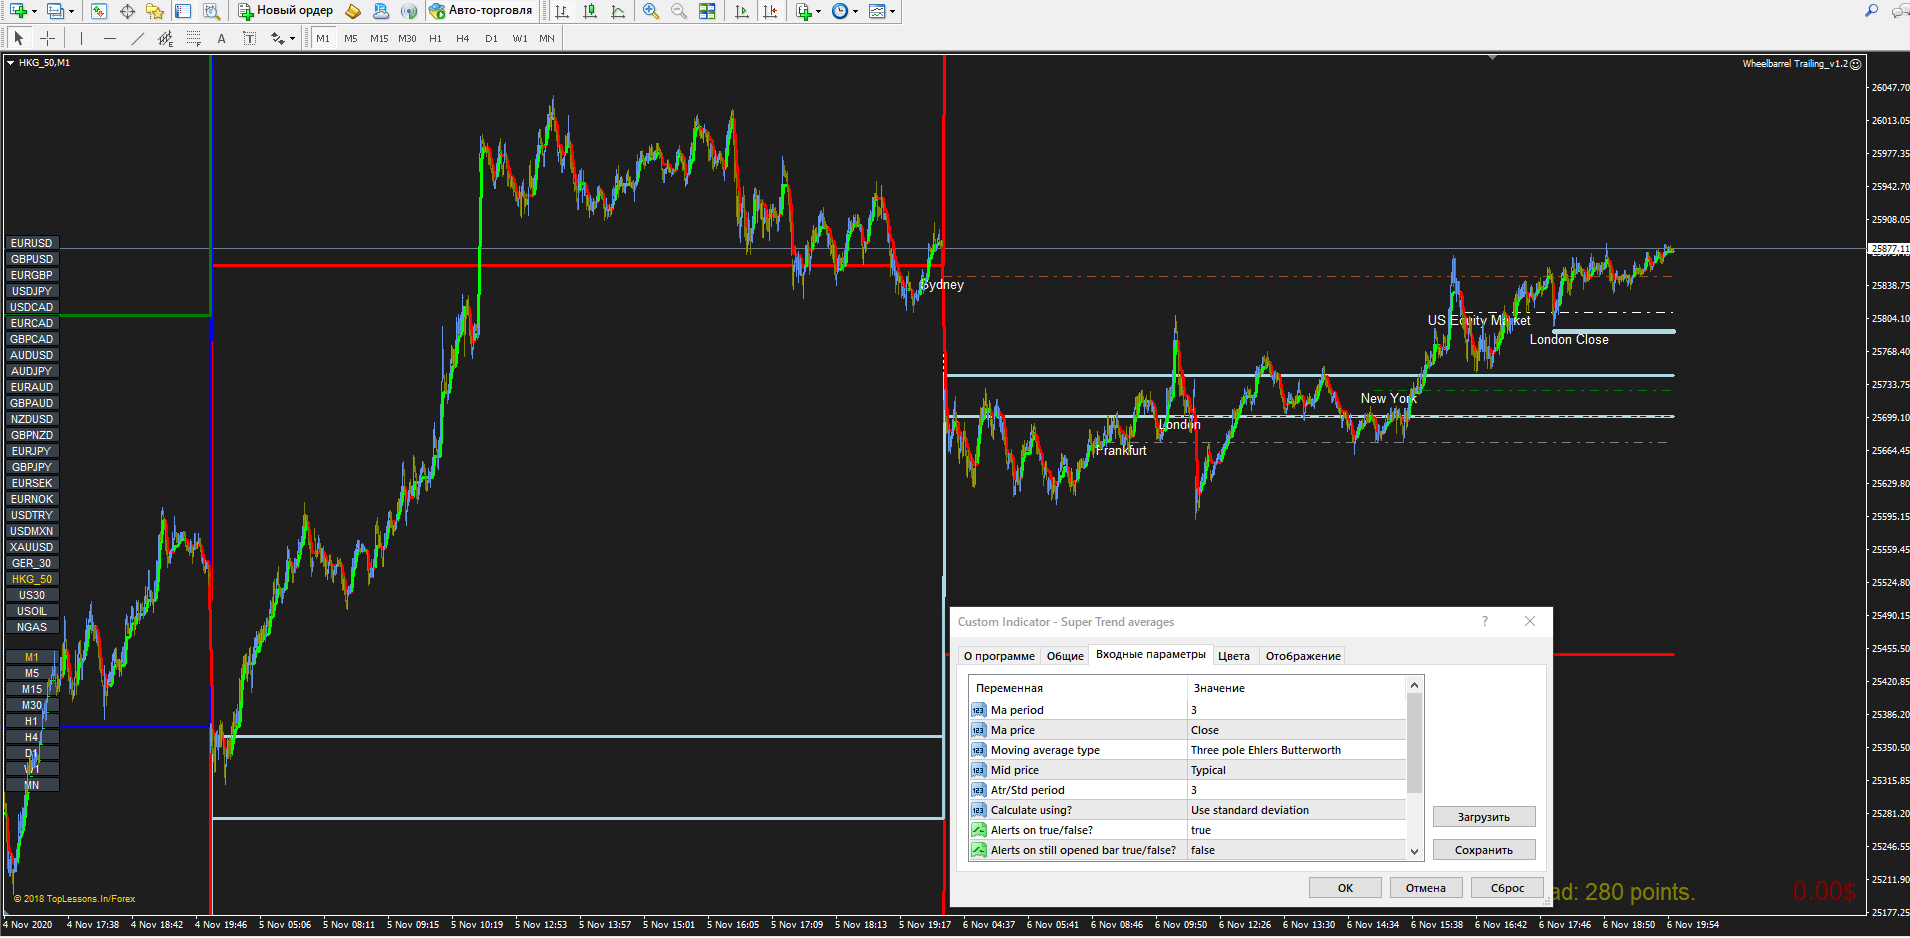Select the crosshair tool
The image size is (1910, 938).
(47, 38)
